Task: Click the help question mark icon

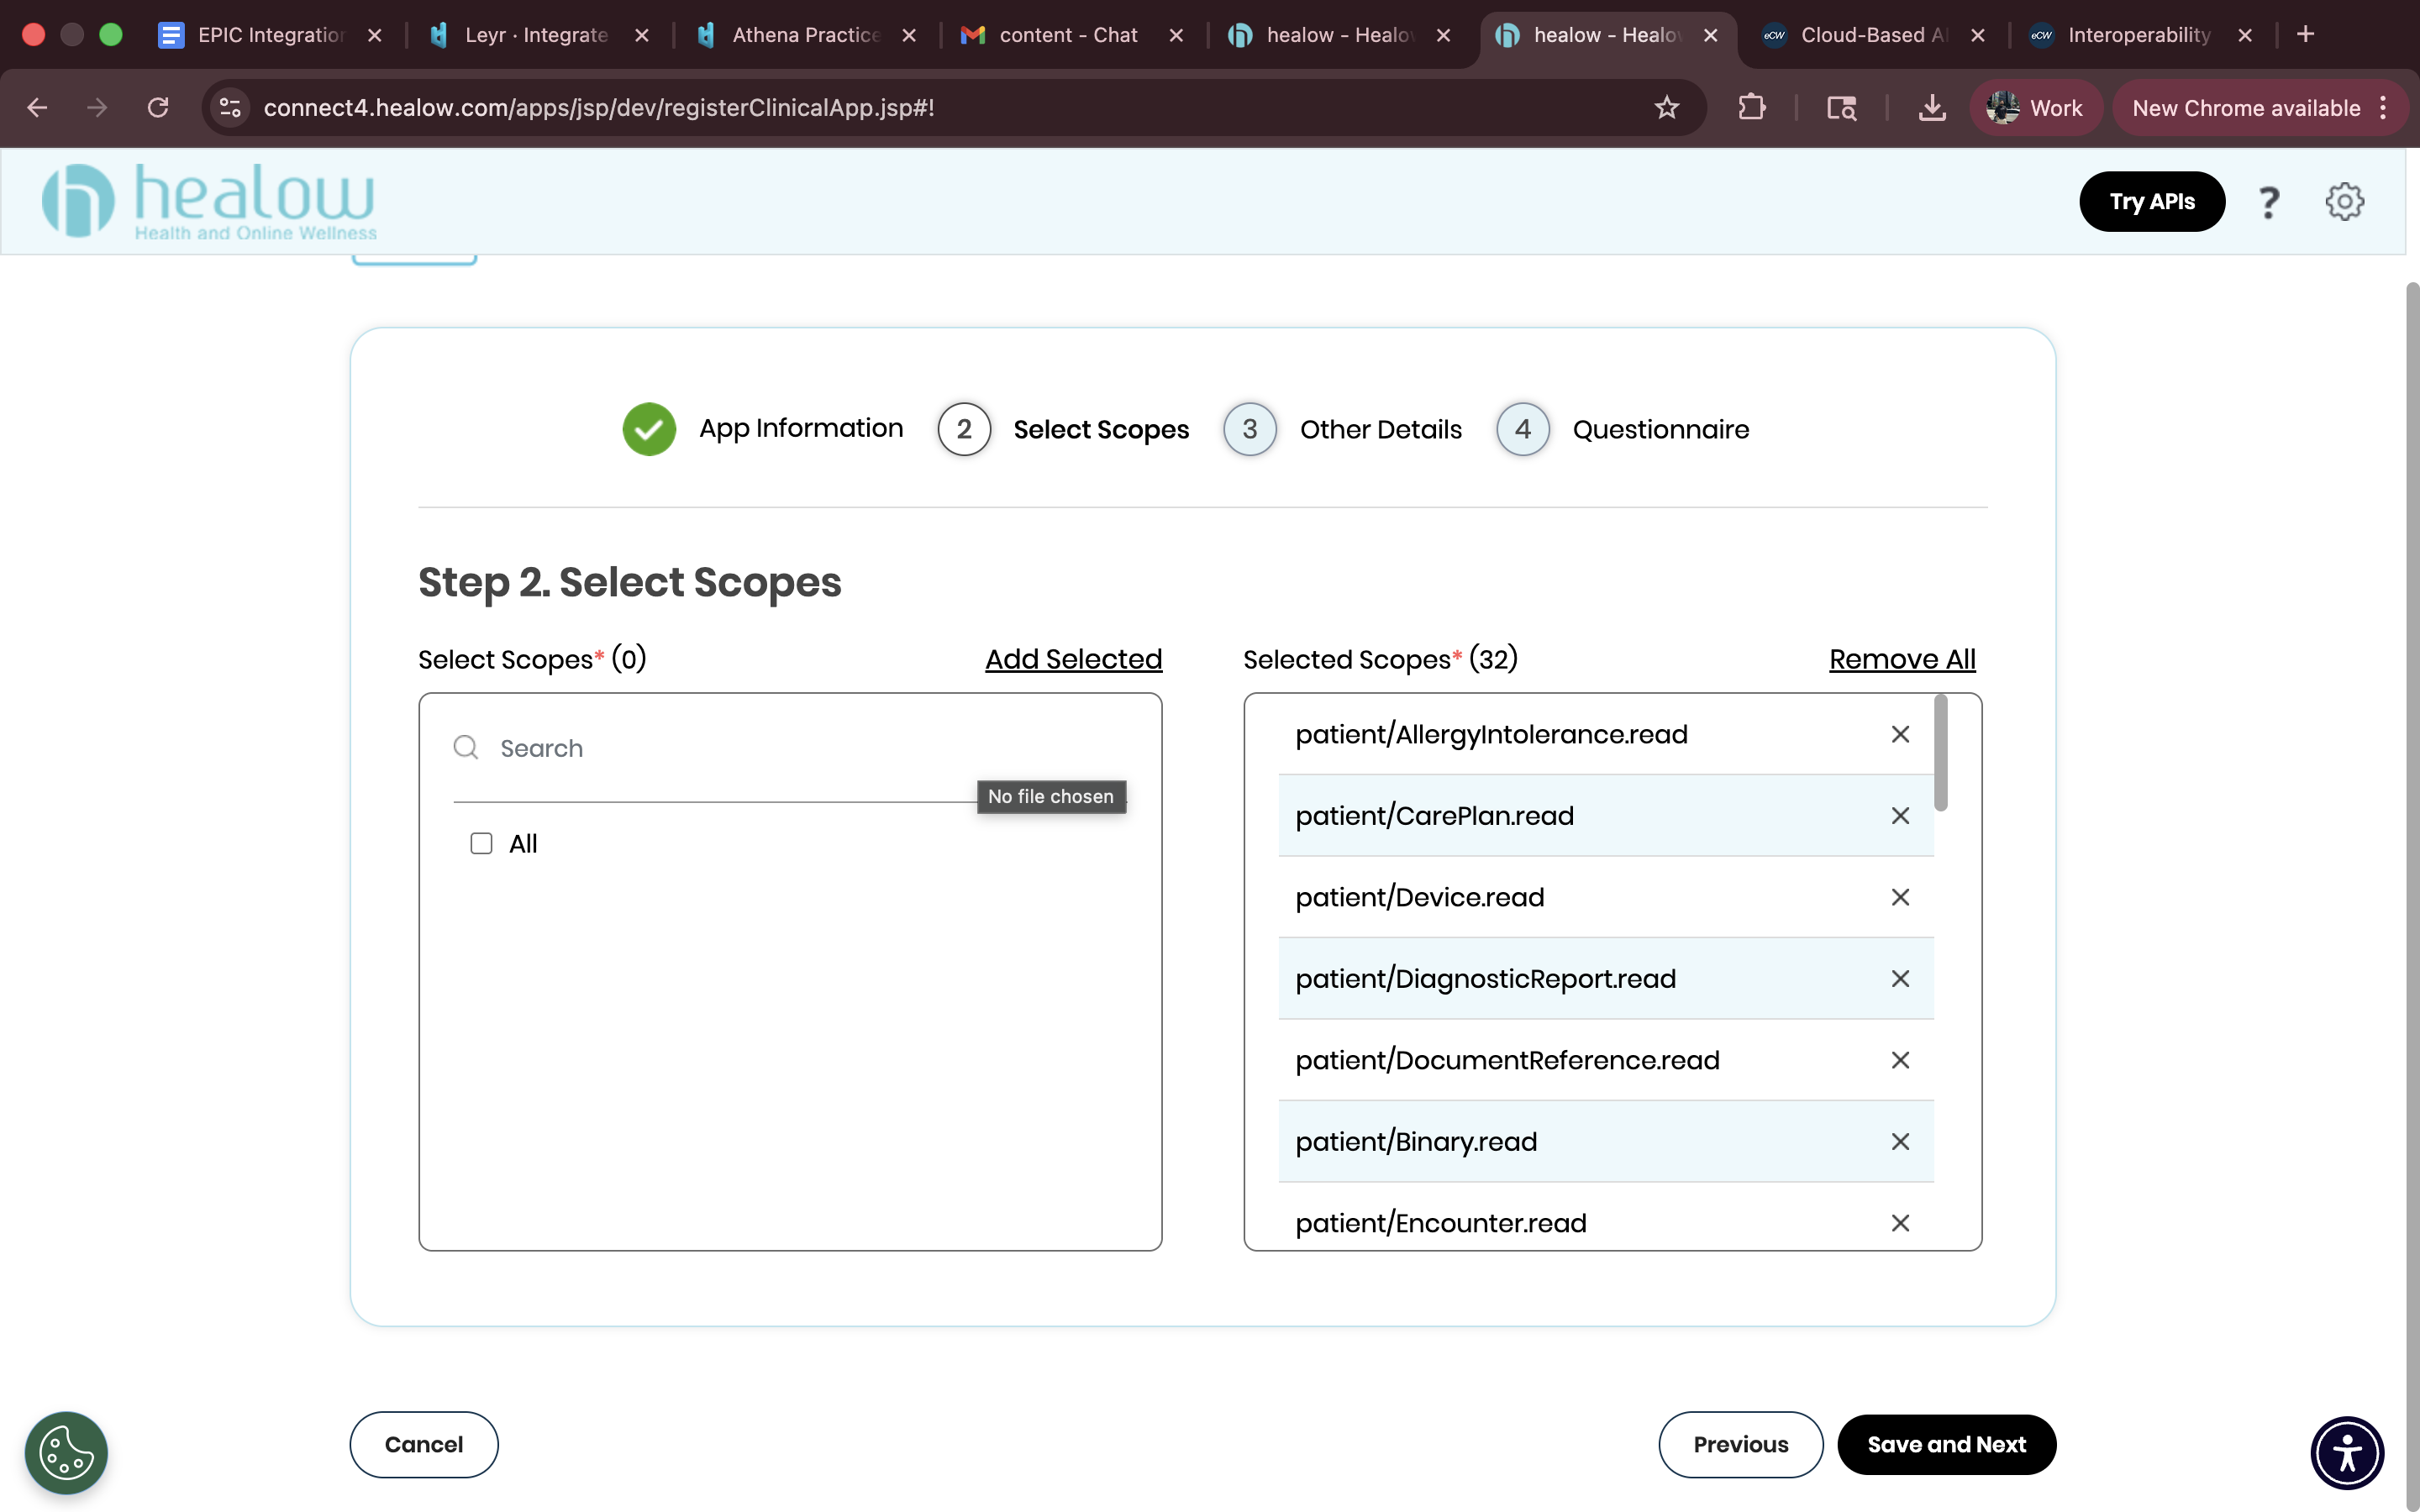Action: [x=2268, y=202]
